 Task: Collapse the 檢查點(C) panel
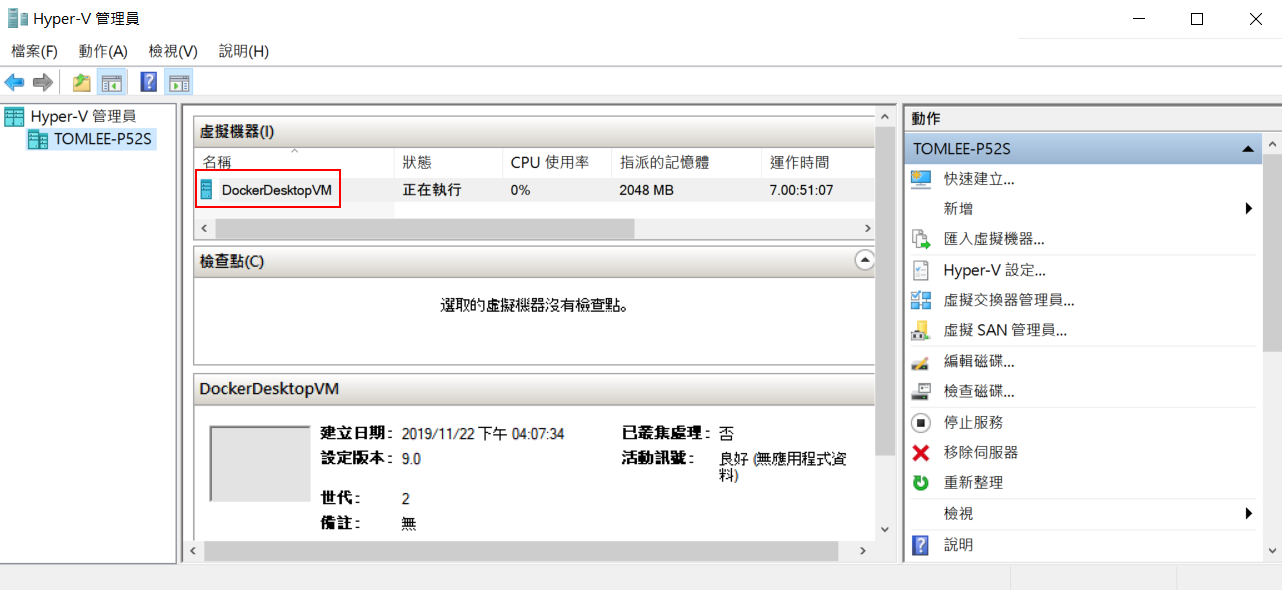pyautogui.click(x=865, y=260)
